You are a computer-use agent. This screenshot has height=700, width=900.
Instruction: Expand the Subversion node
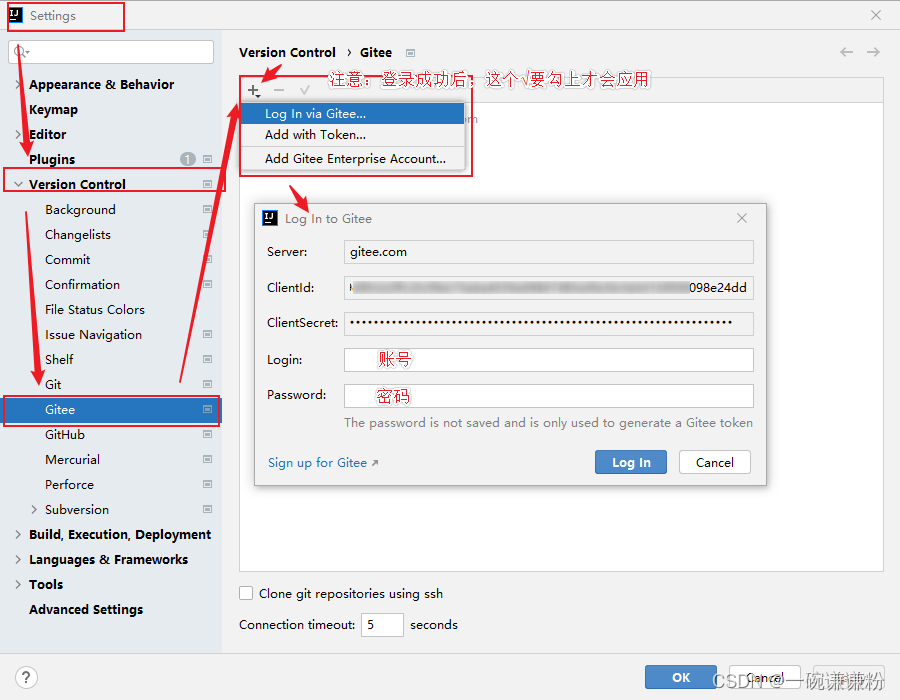(x=34, y=510)
